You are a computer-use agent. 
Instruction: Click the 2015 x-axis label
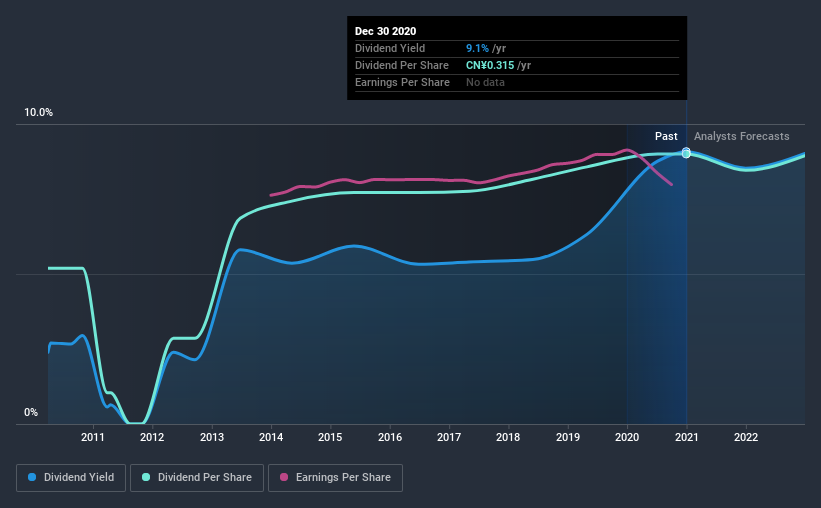330,437
